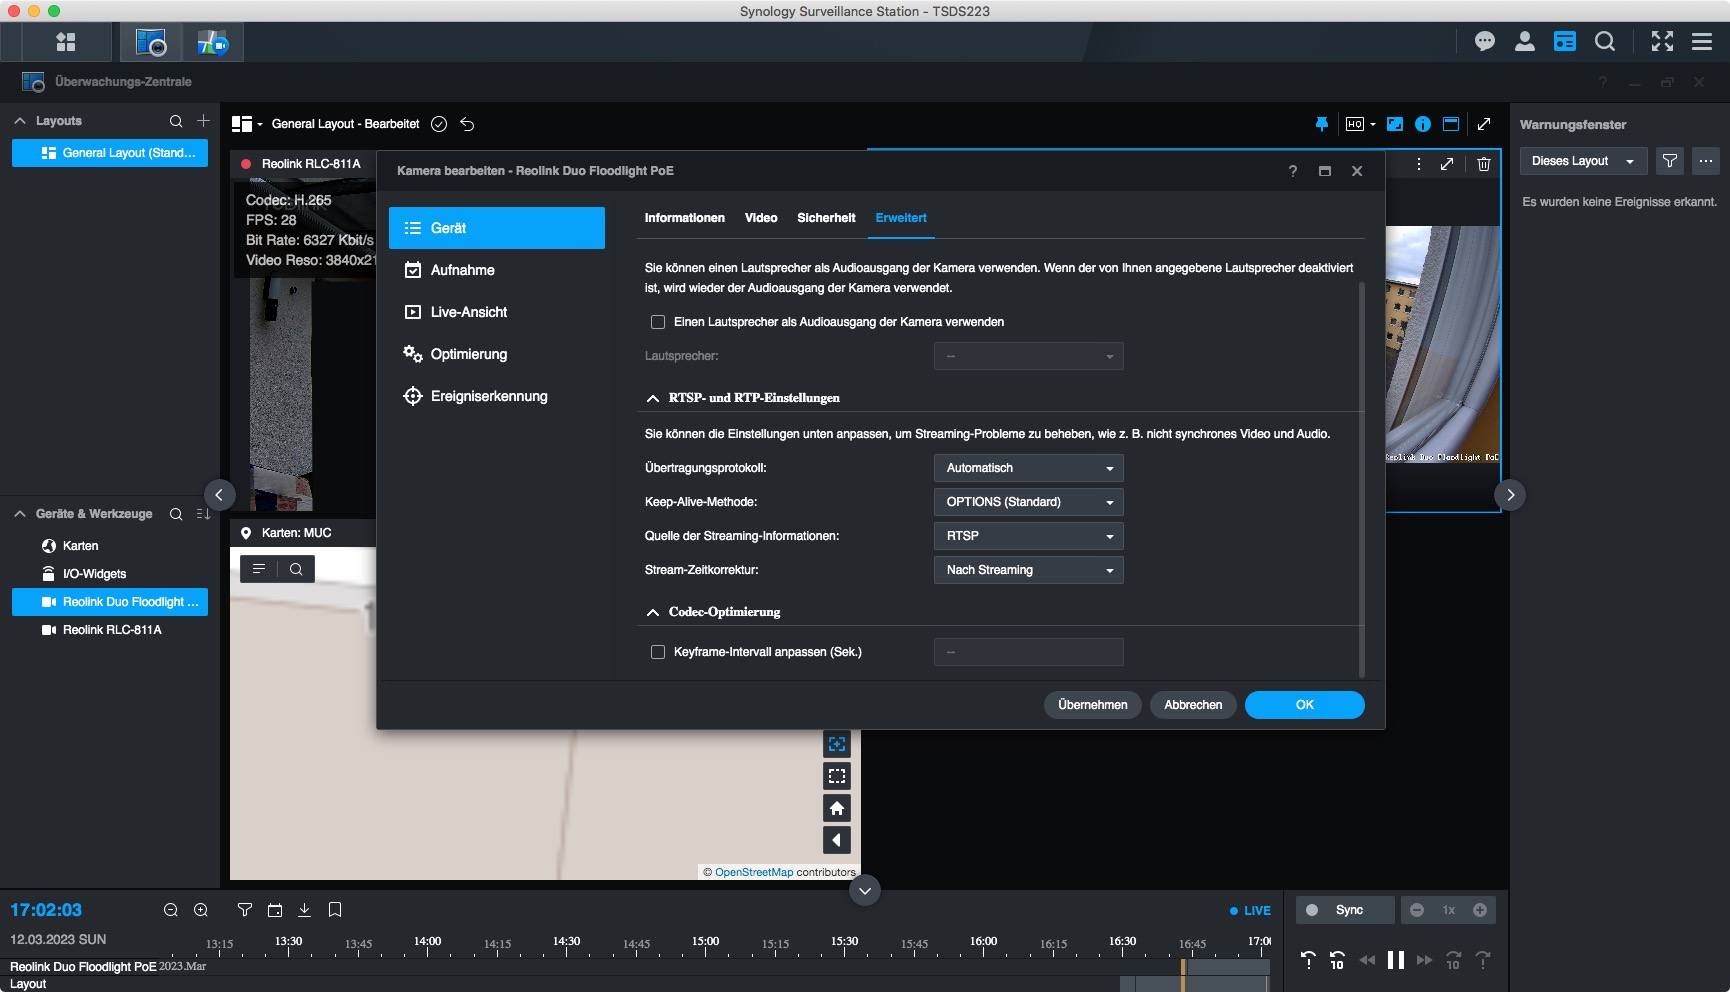Viewport: 1730px width, 992px height.
Task: Open the timeline calendar date picker
Action: coord(275,910)
